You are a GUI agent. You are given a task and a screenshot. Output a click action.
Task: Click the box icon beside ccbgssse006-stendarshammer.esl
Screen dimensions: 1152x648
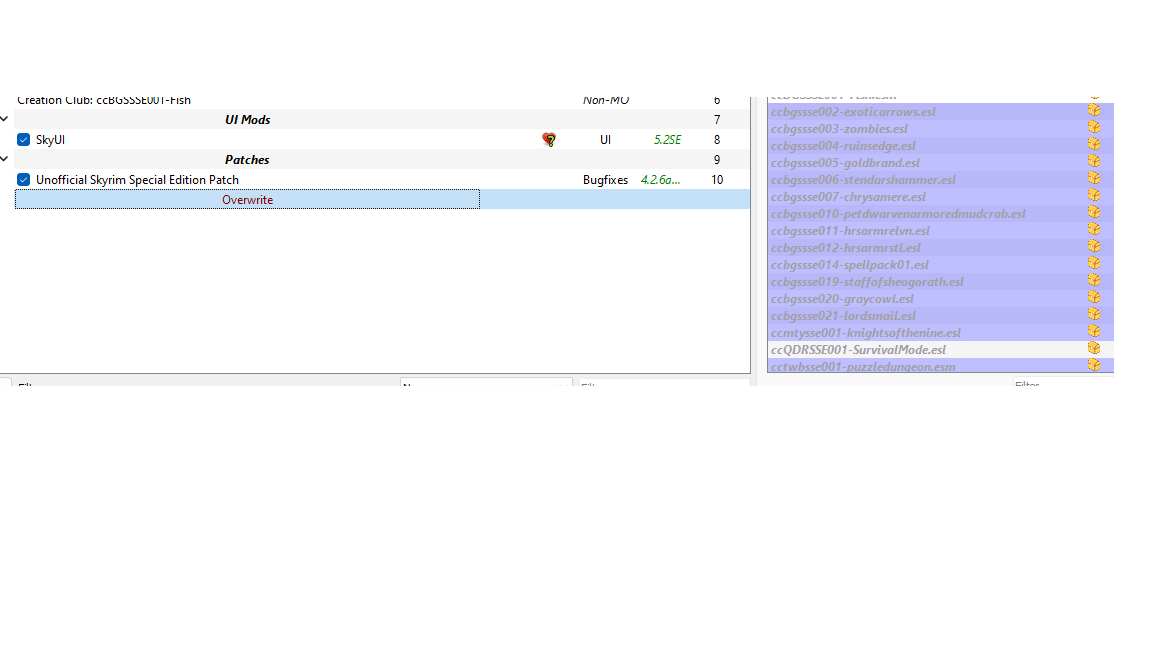(1094, 178)
